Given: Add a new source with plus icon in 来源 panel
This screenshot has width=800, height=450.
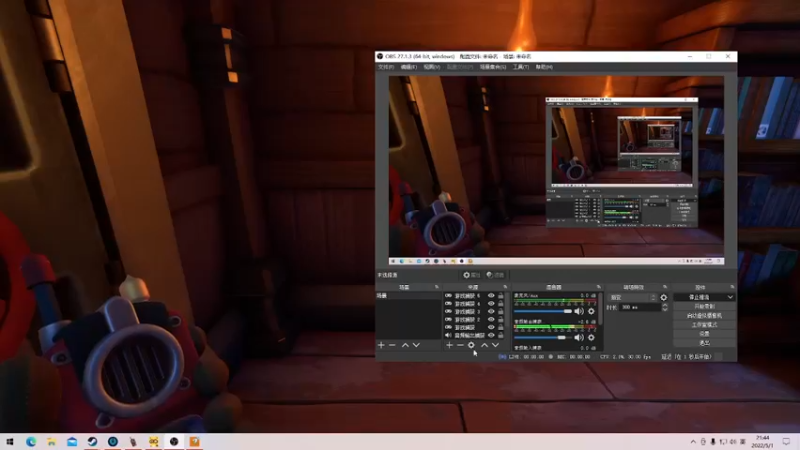Looking at the screenshot, I should [449, 345].
